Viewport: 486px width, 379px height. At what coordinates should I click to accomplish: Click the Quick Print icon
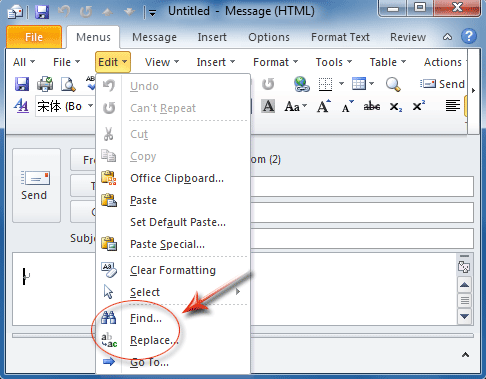coord(45,84)
